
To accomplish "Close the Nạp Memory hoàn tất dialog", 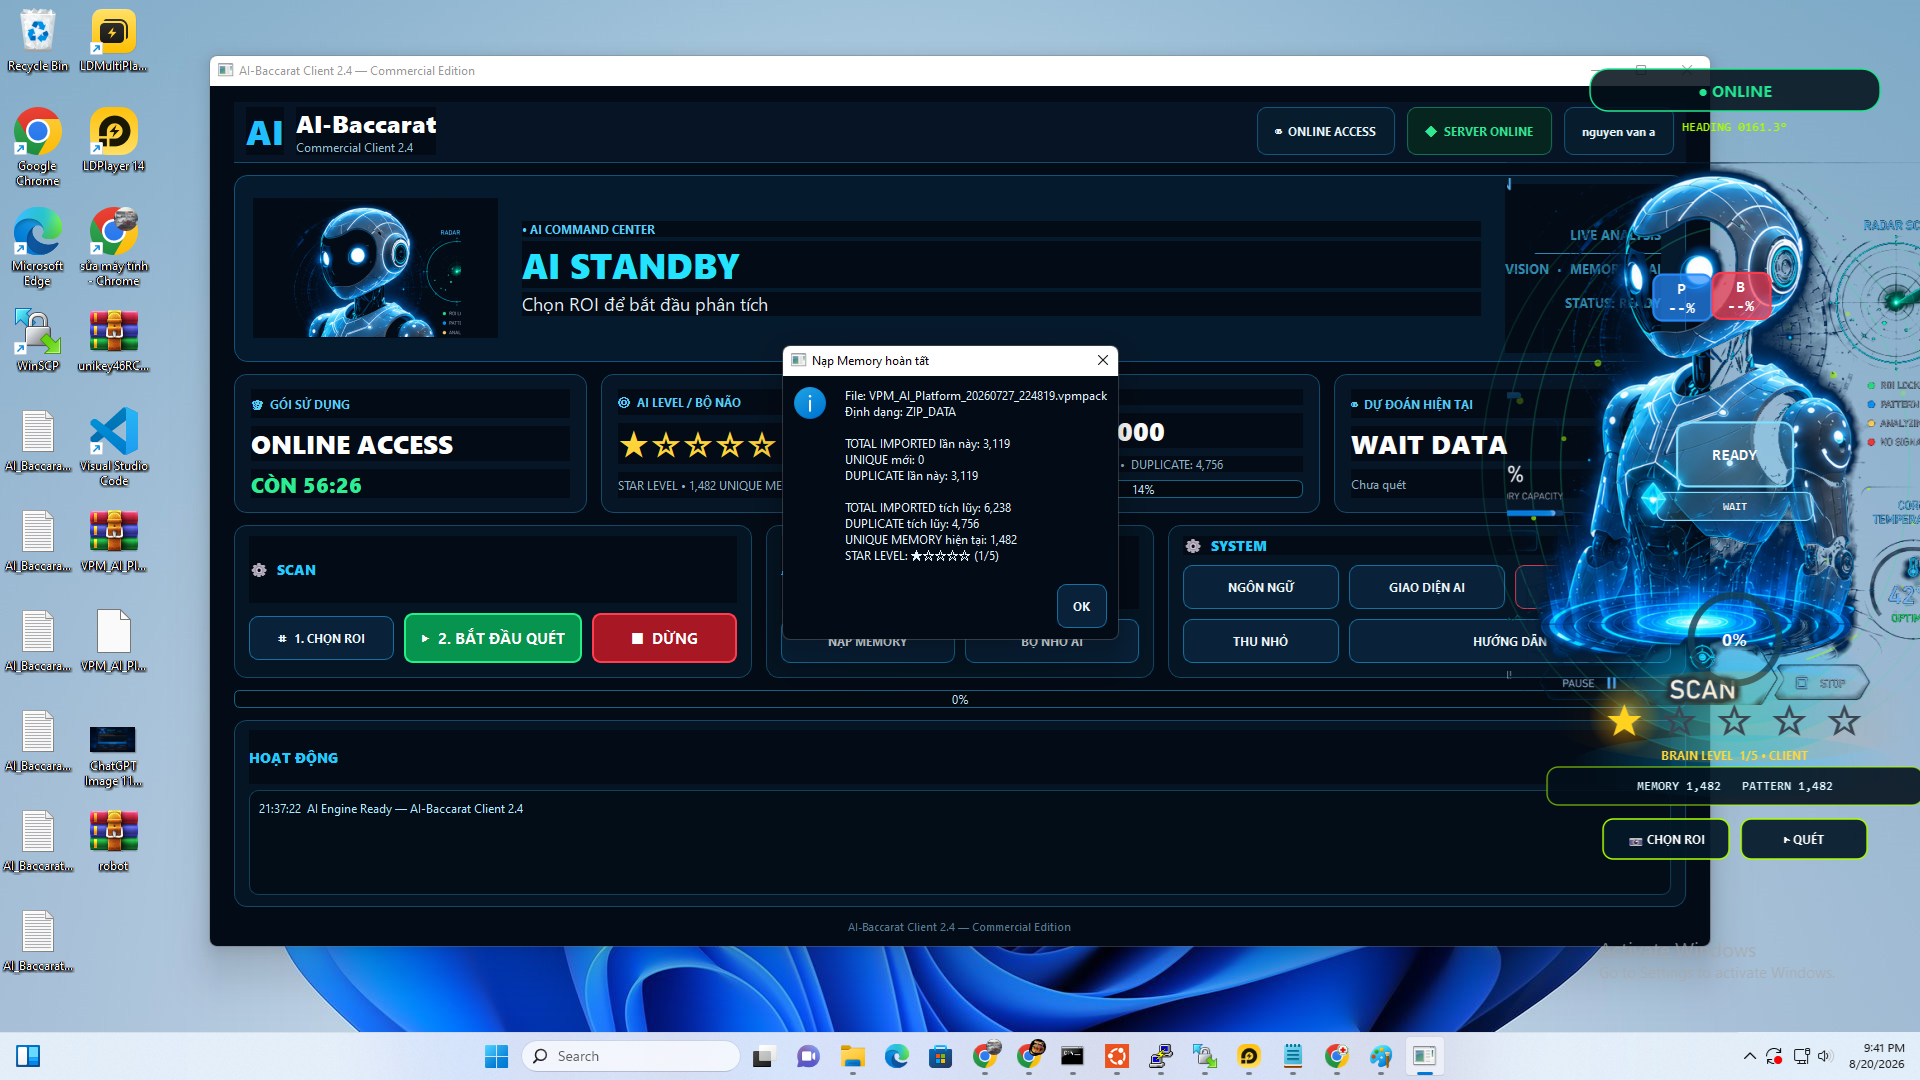I will pos(1102,360).
